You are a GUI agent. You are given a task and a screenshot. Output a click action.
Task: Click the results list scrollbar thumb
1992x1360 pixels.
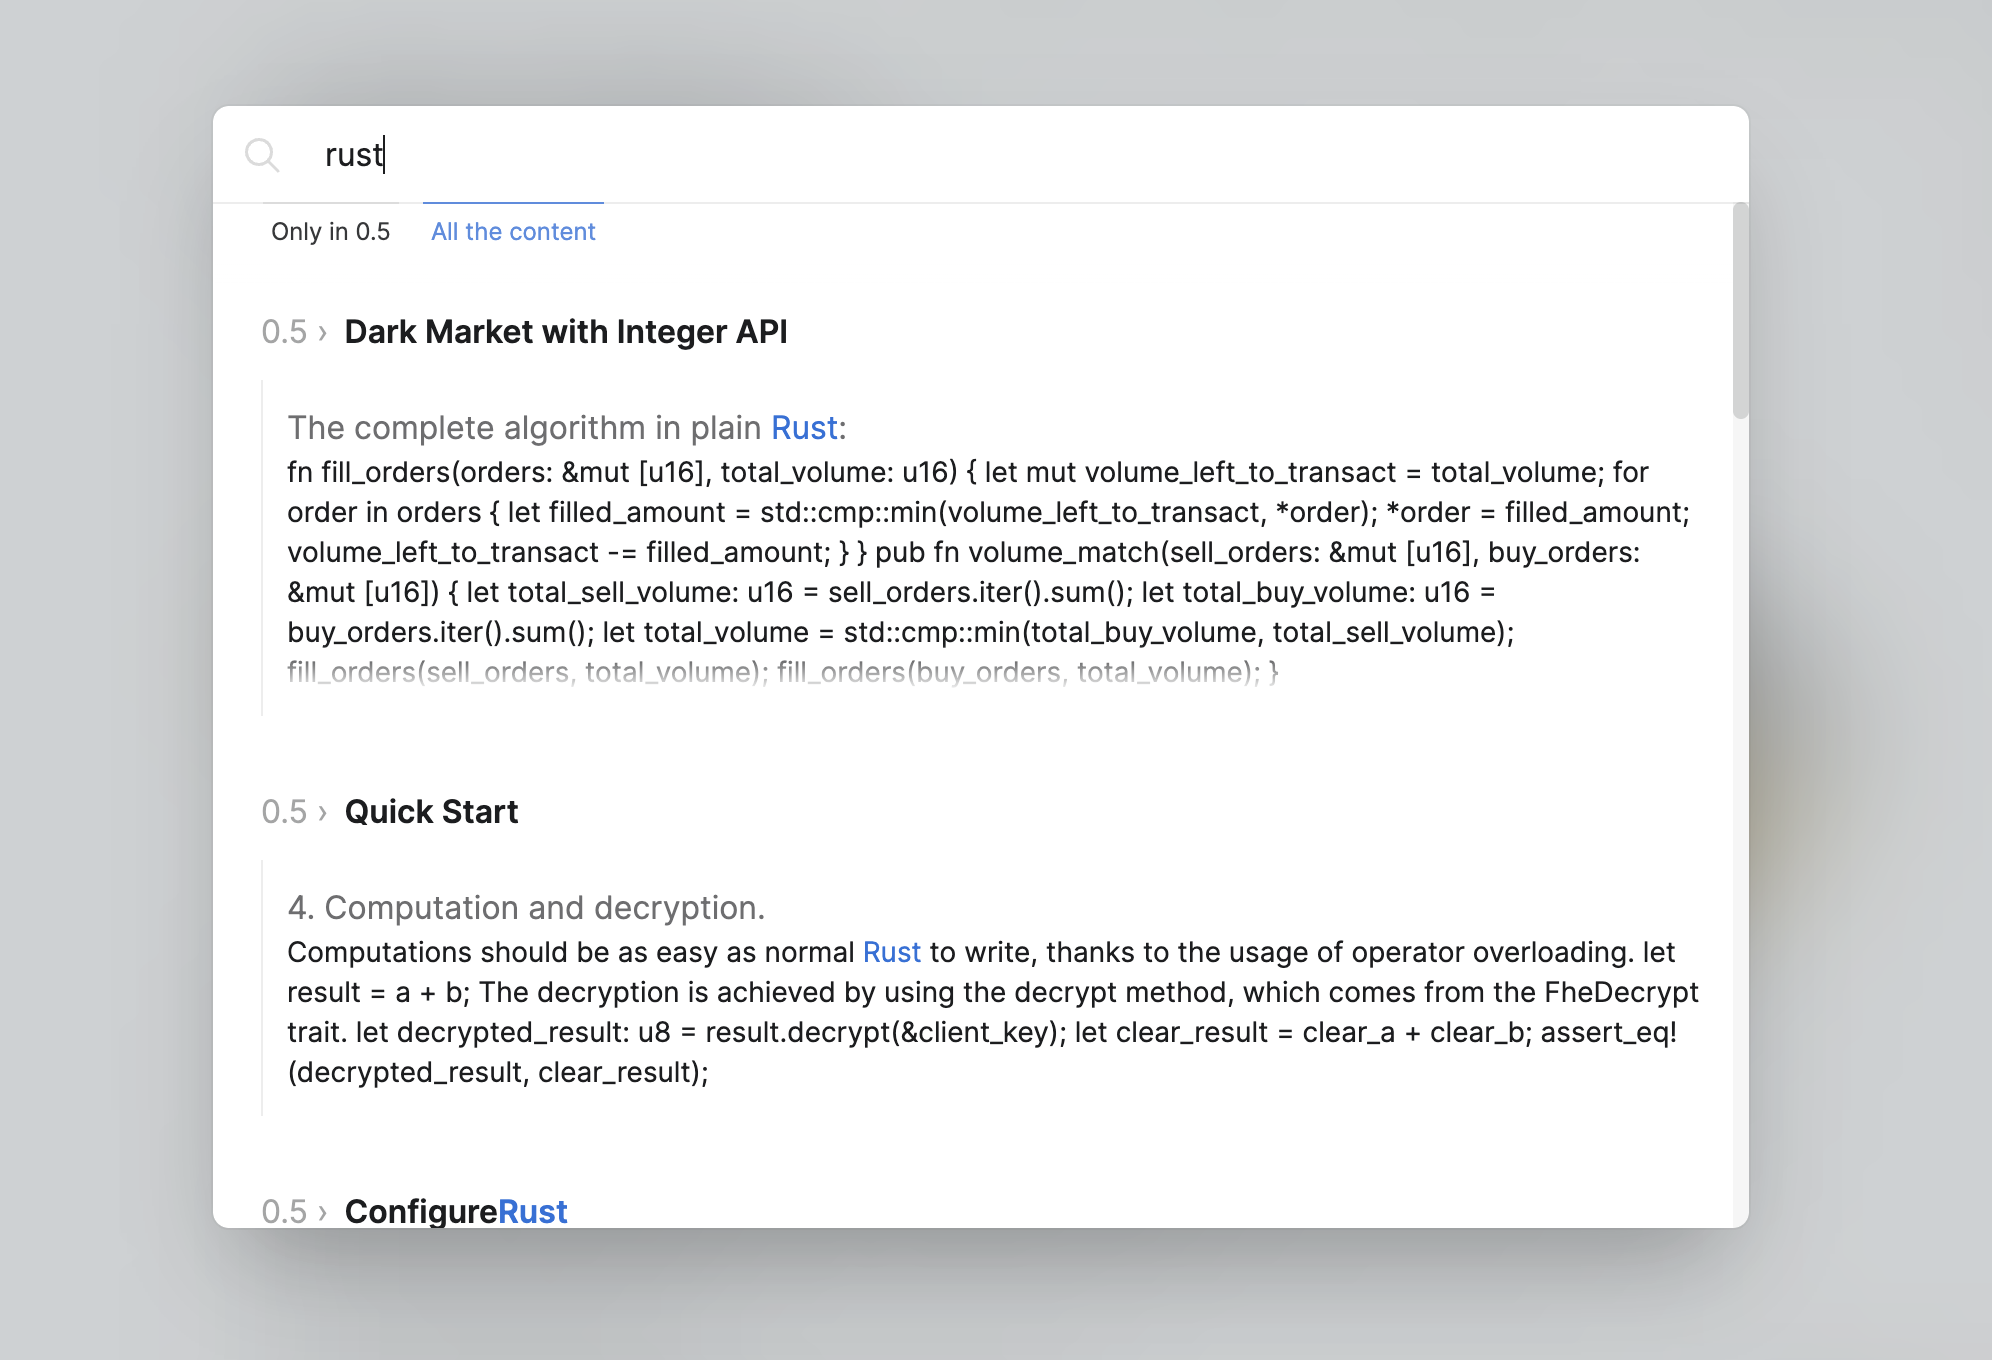coord(1740,310)
